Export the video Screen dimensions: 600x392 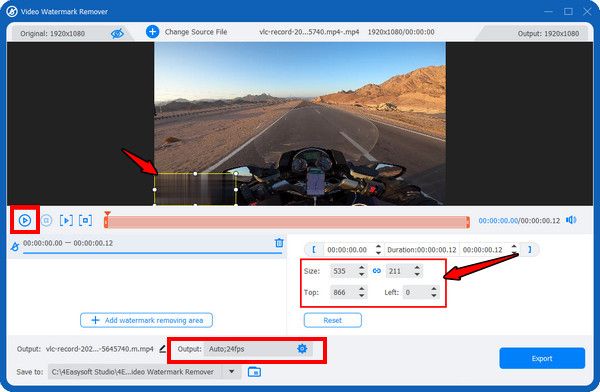542,358
